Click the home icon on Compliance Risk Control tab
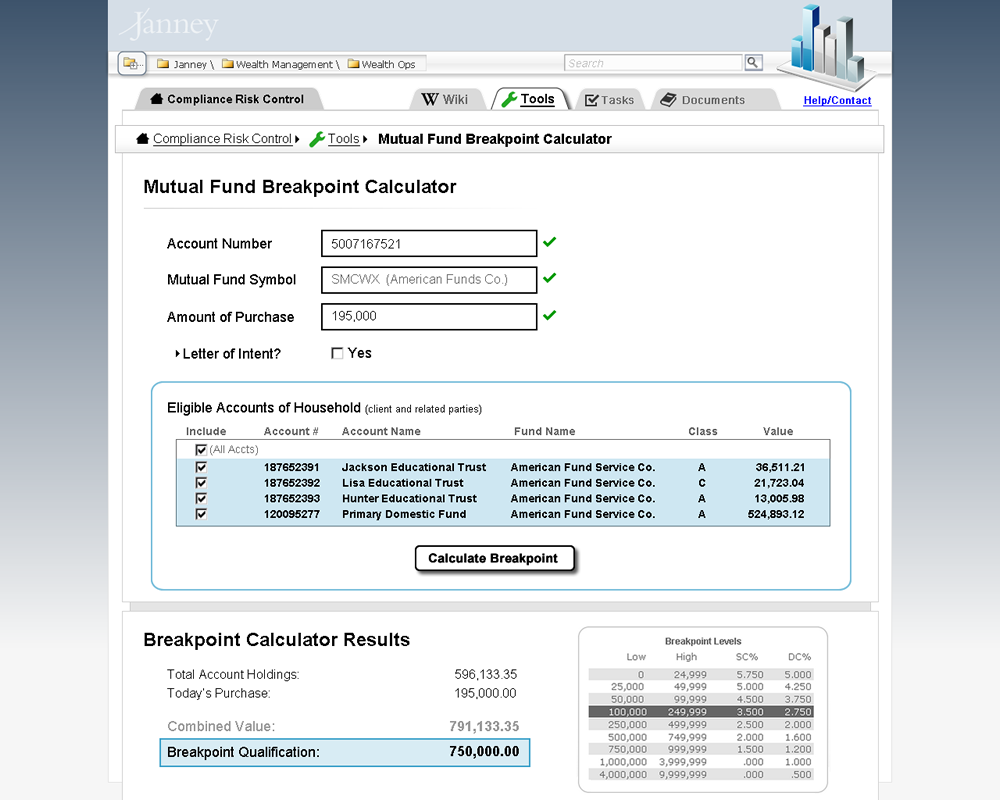 (155, 98)
